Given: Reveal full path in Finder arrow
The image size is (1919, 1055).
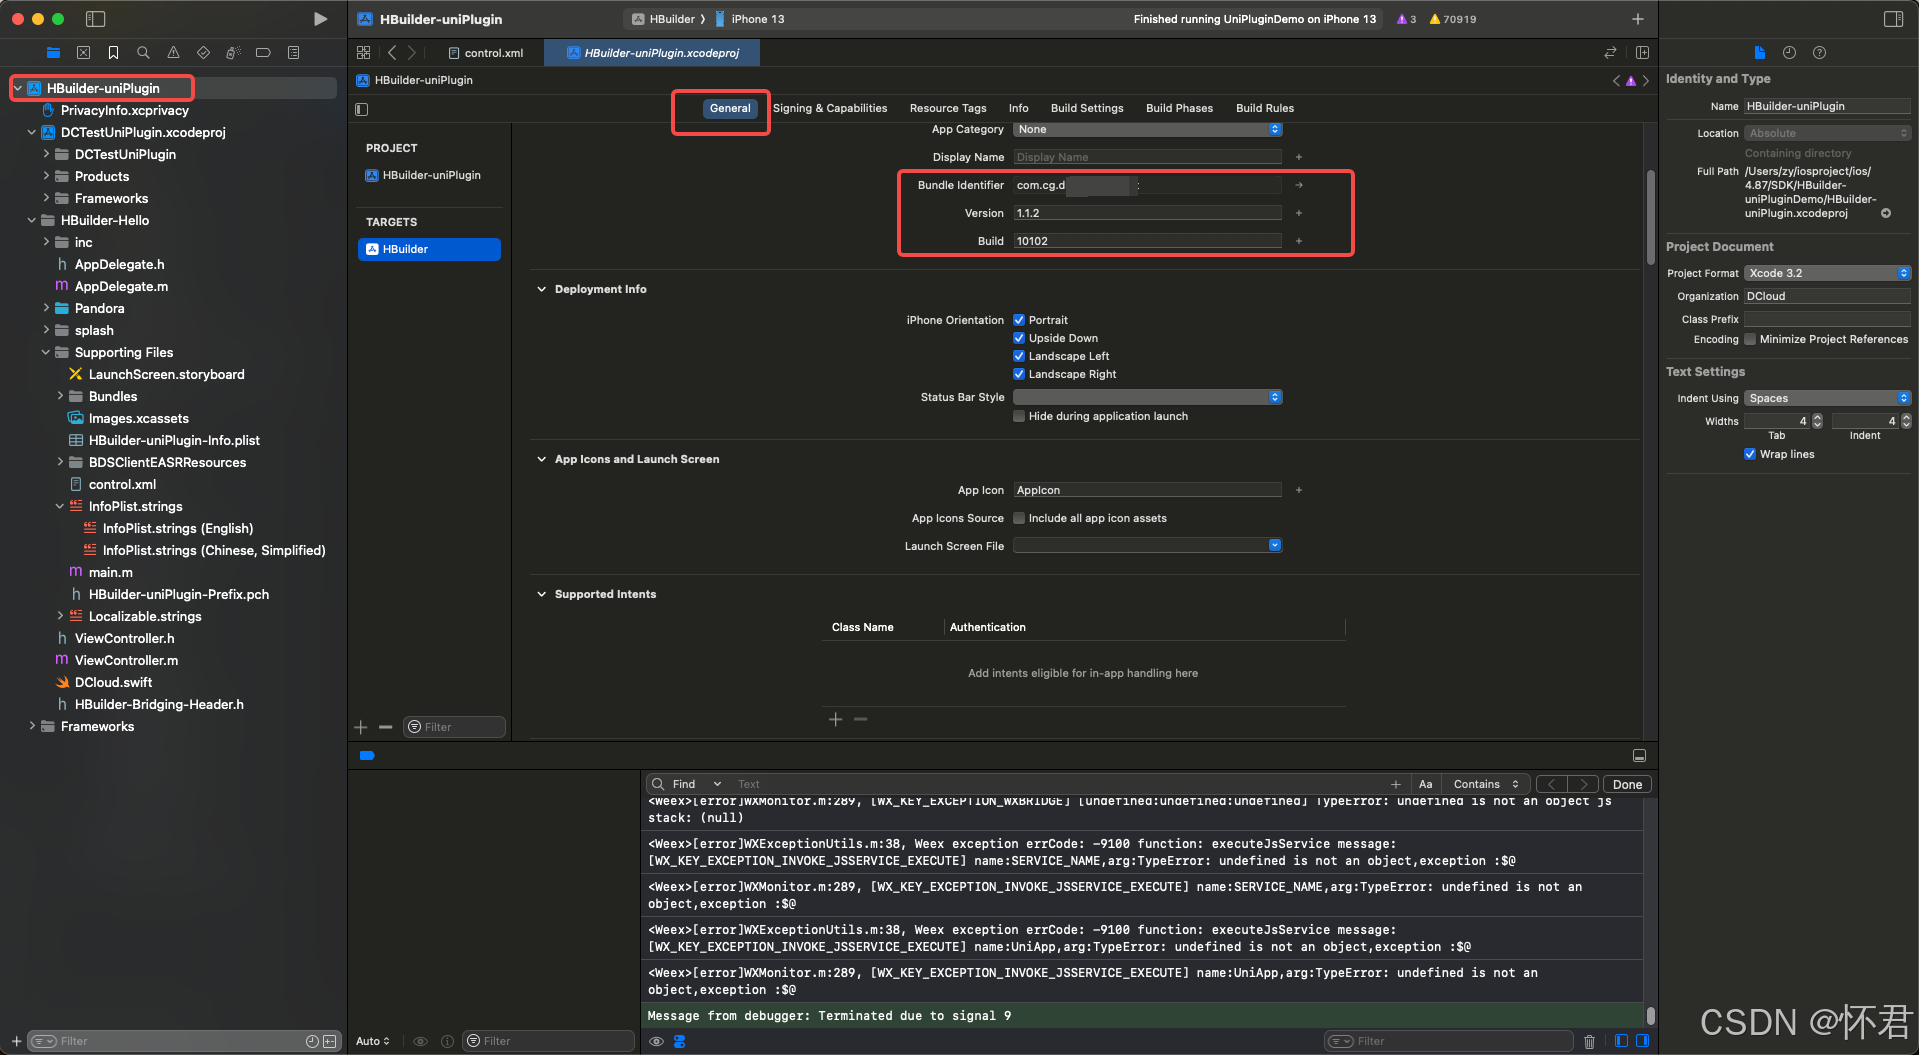Looking at the screenshot, I should tap(1886, 213).
